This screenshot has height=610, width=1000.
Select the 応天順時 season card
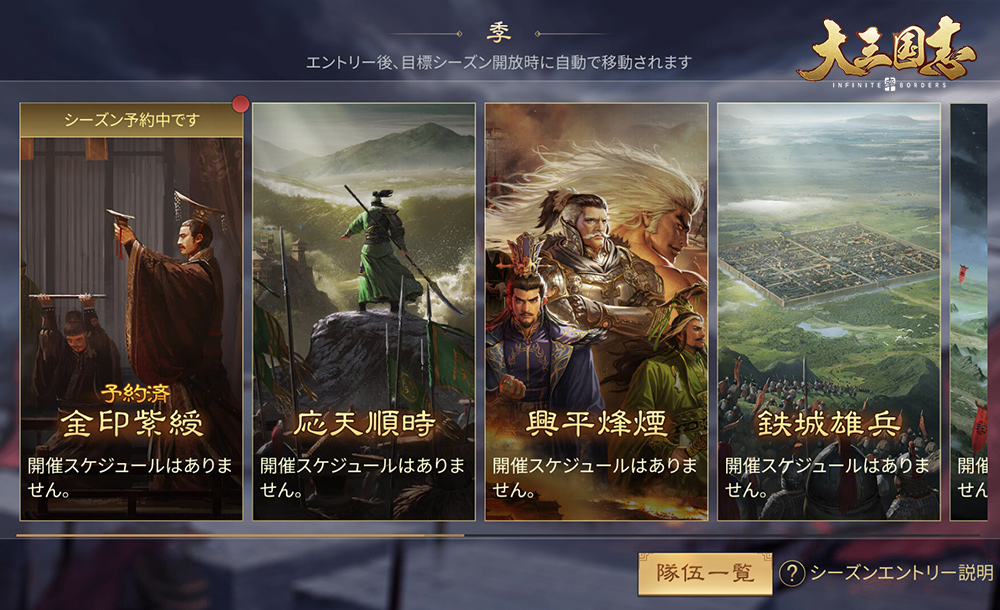click(364, 311)
